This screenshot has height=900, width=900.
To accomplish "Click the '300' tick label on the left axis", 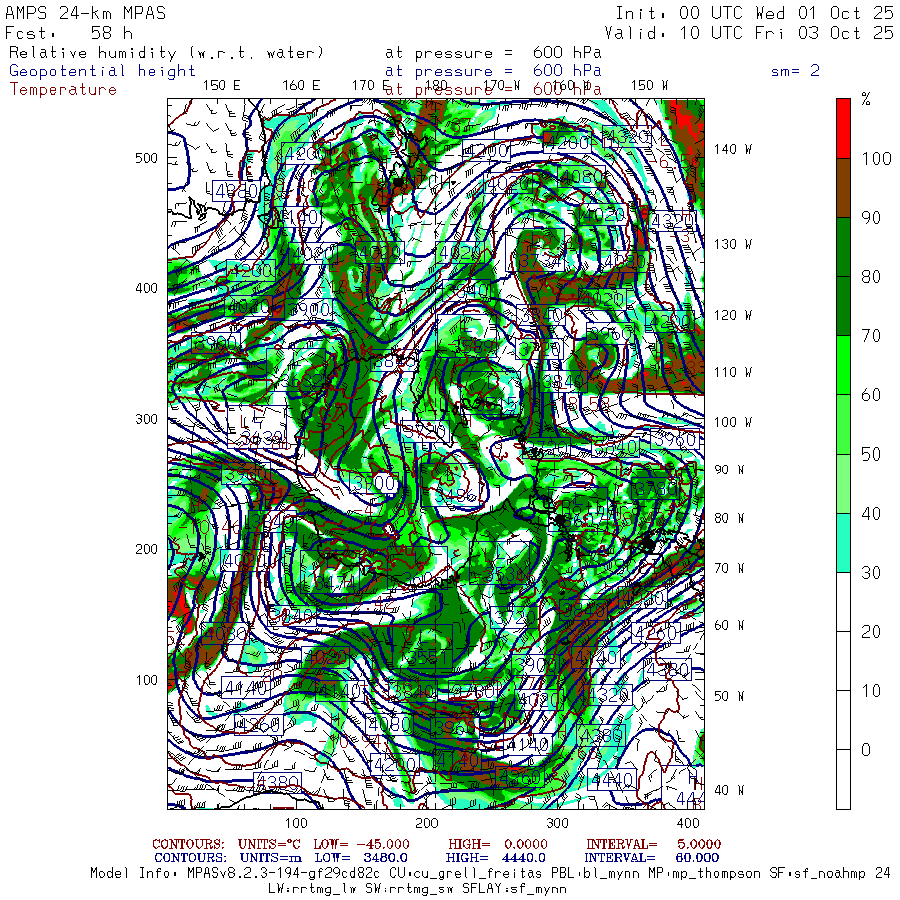I will [x=146, y=419].
